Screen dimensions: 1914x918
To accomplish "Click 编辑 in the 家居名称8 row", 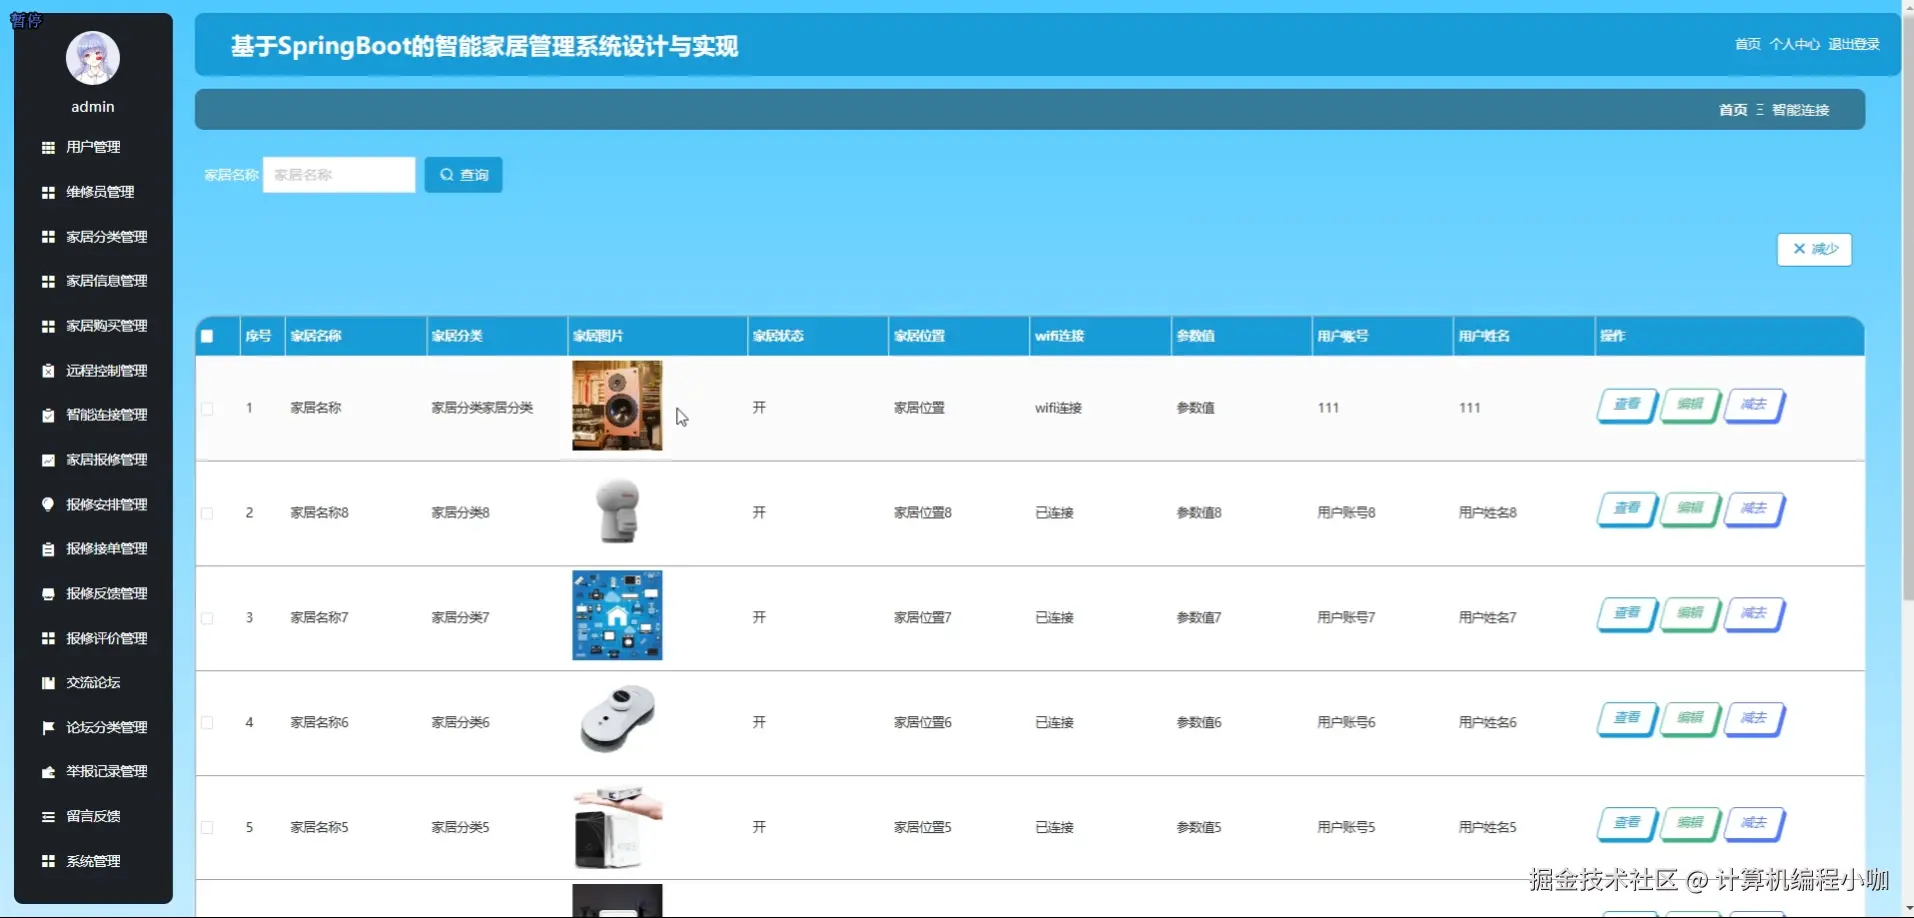I will click(x=1690, y=509).
